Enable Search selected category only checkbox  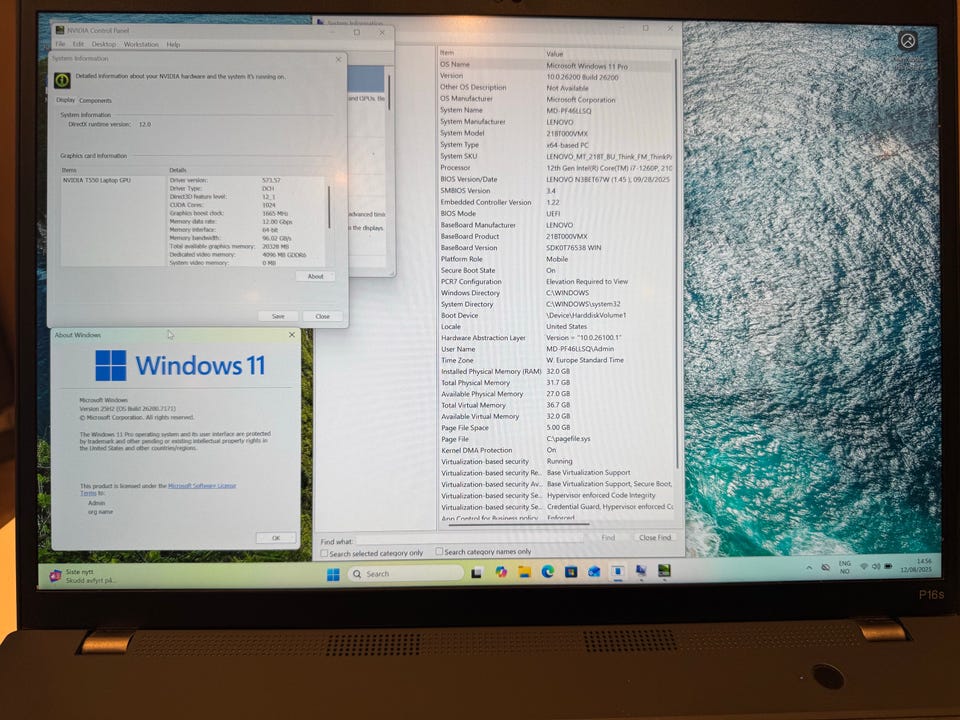click(324, 553)
